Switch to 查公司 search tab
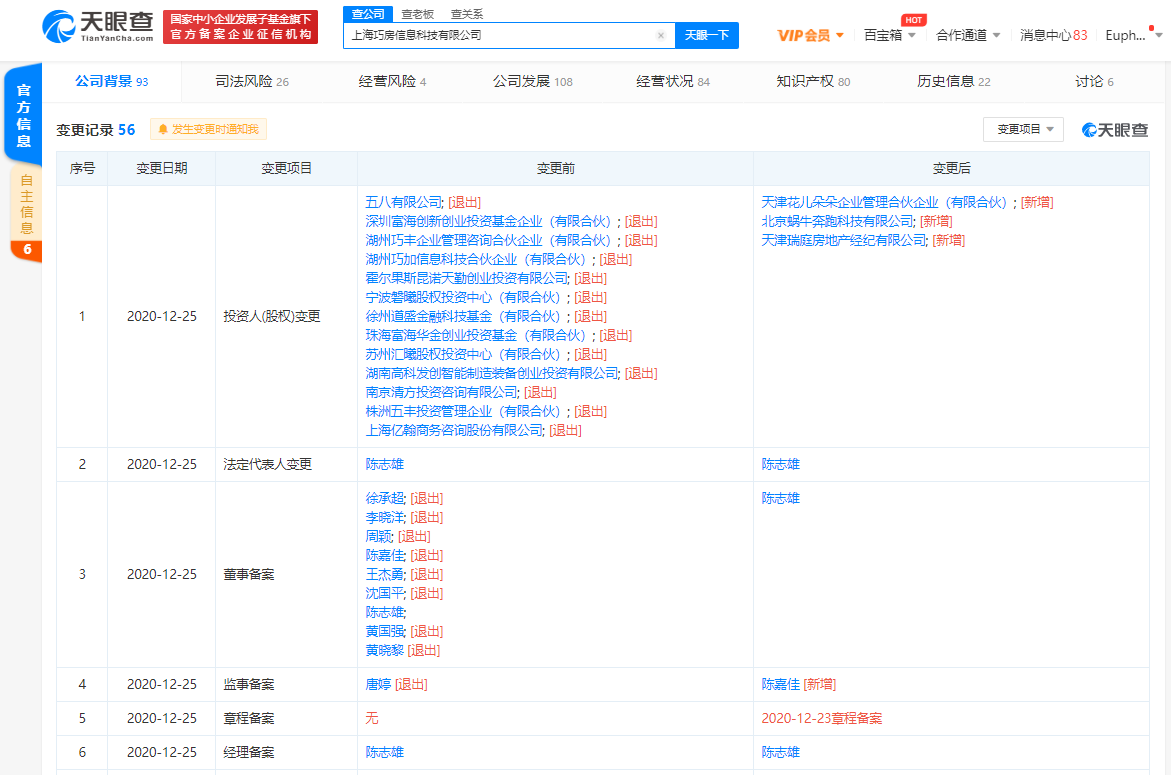This screenshot has width=1171, height=775. [x=367, y=13]
